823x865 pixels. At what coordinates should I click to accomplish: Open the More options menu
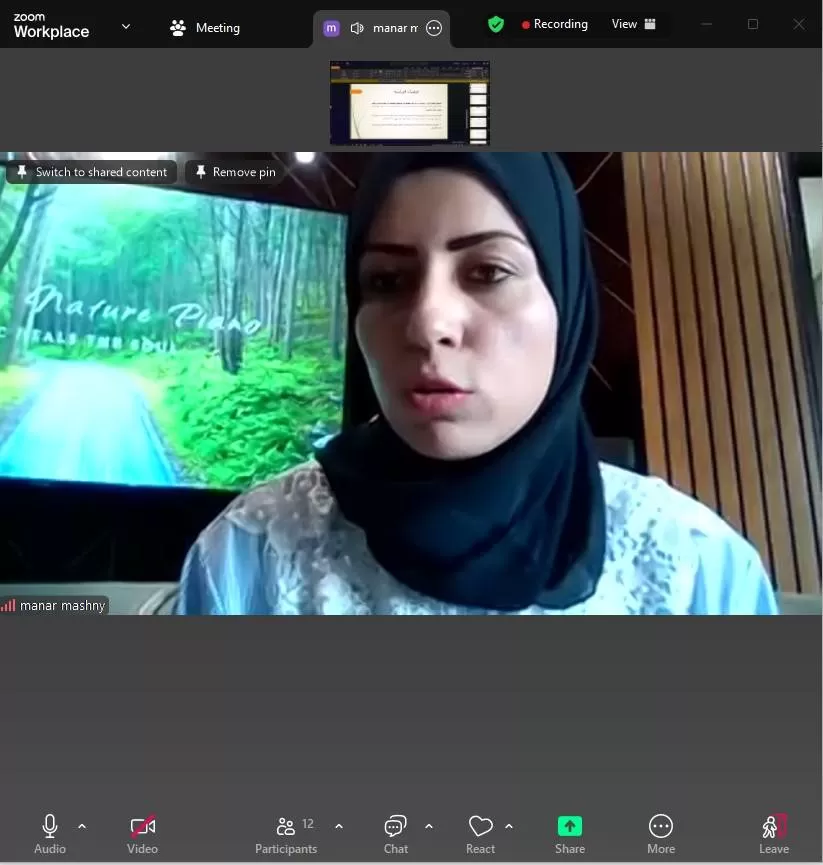coord(661,835)
